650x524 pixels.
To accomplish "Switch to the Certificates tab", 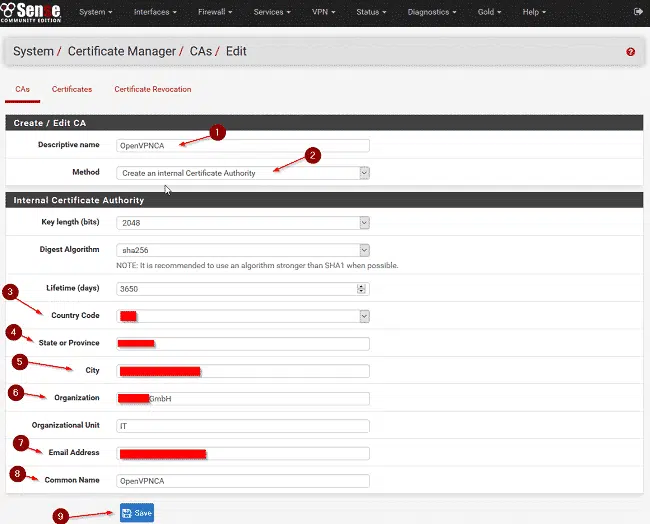I will 72,89.
